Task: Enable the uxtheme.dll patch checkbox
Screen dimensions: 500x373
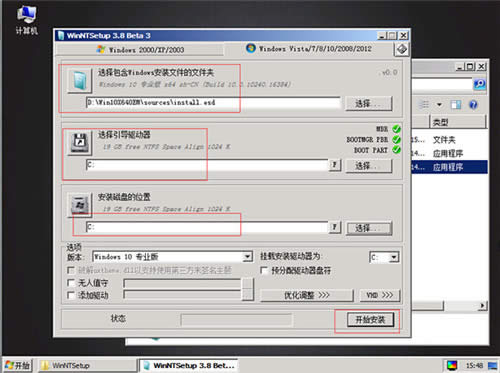Action: [71, 270]
